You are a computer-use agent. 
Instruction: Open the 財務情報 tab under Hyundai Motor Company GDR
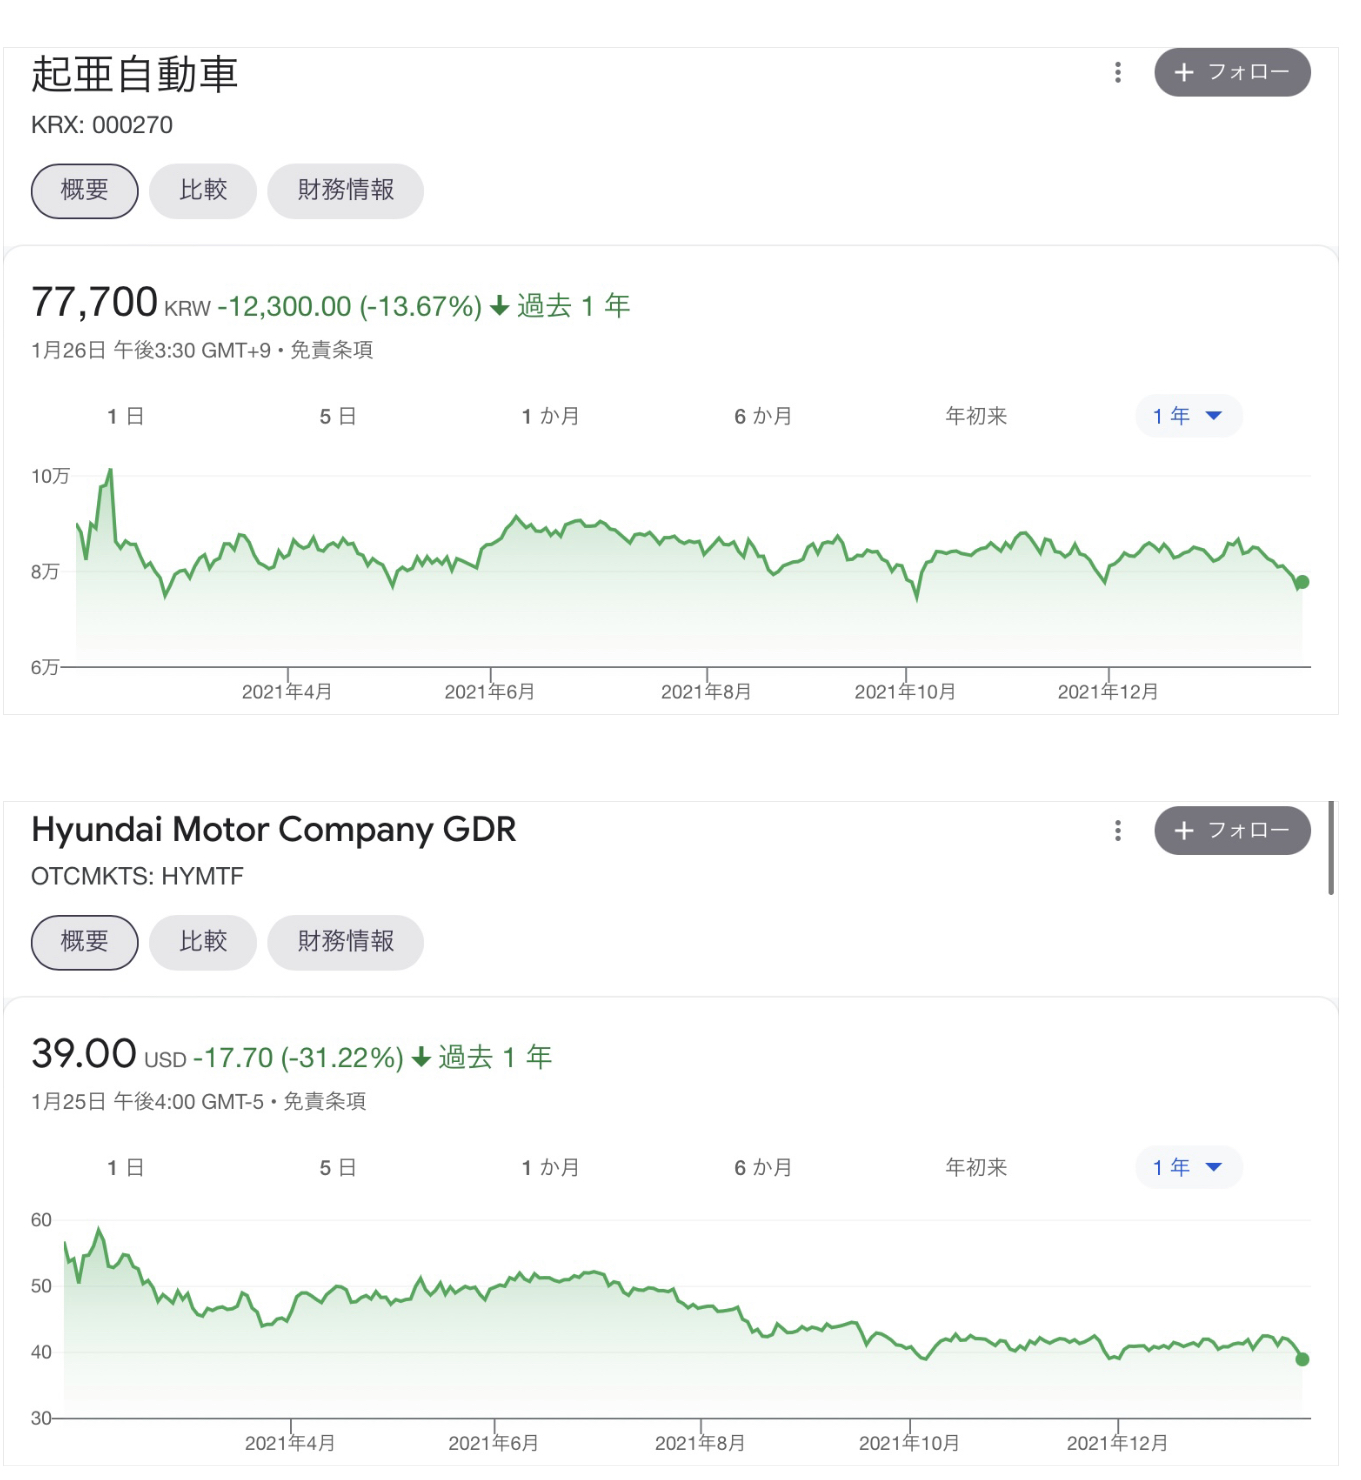[346, 942]
